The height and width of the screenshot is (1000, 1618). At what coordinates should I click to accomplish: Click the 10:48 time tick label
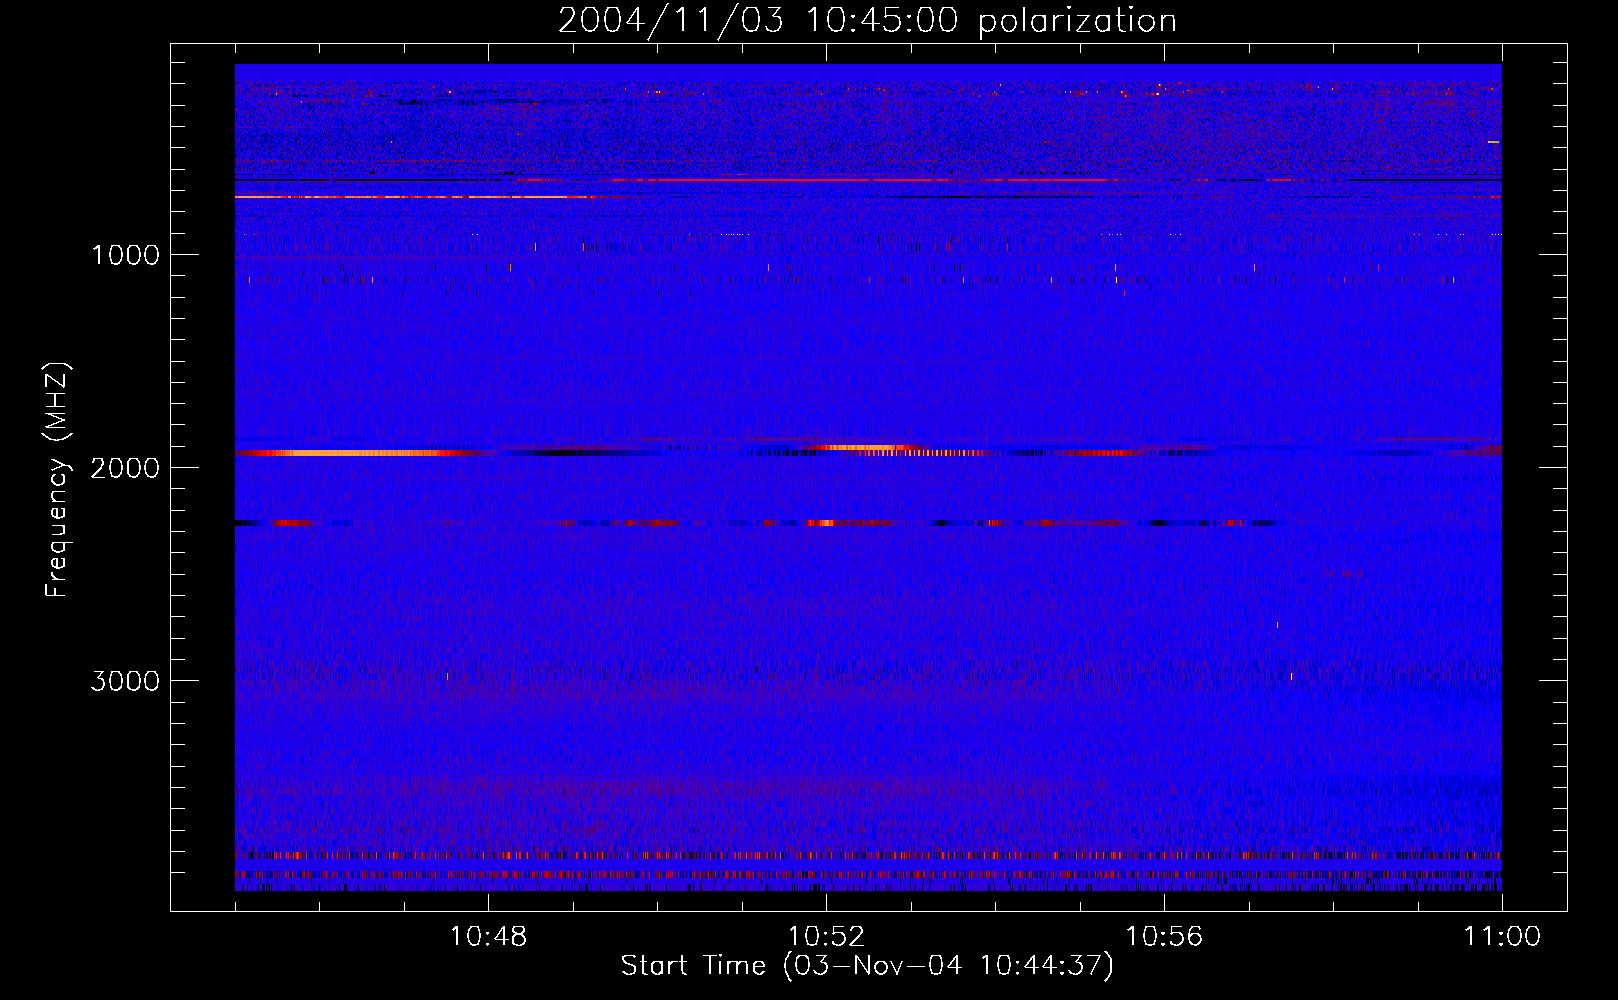tap(488, 937)
